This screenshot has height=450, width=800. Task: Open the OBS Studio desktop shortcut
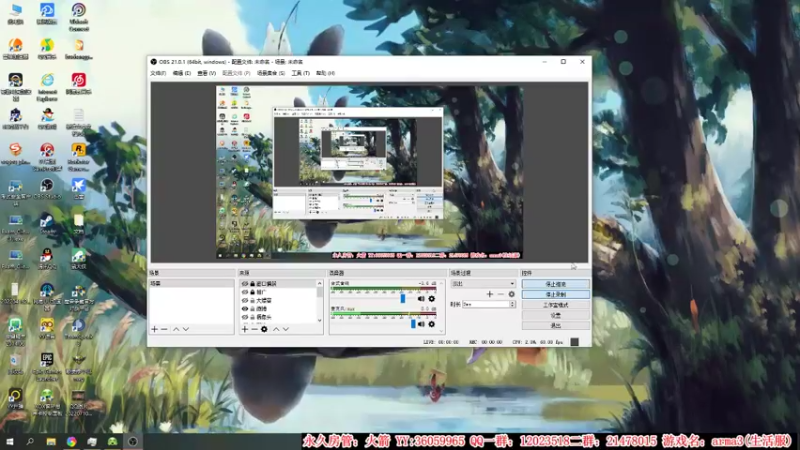pyautogui.click(x=47, y=189)
